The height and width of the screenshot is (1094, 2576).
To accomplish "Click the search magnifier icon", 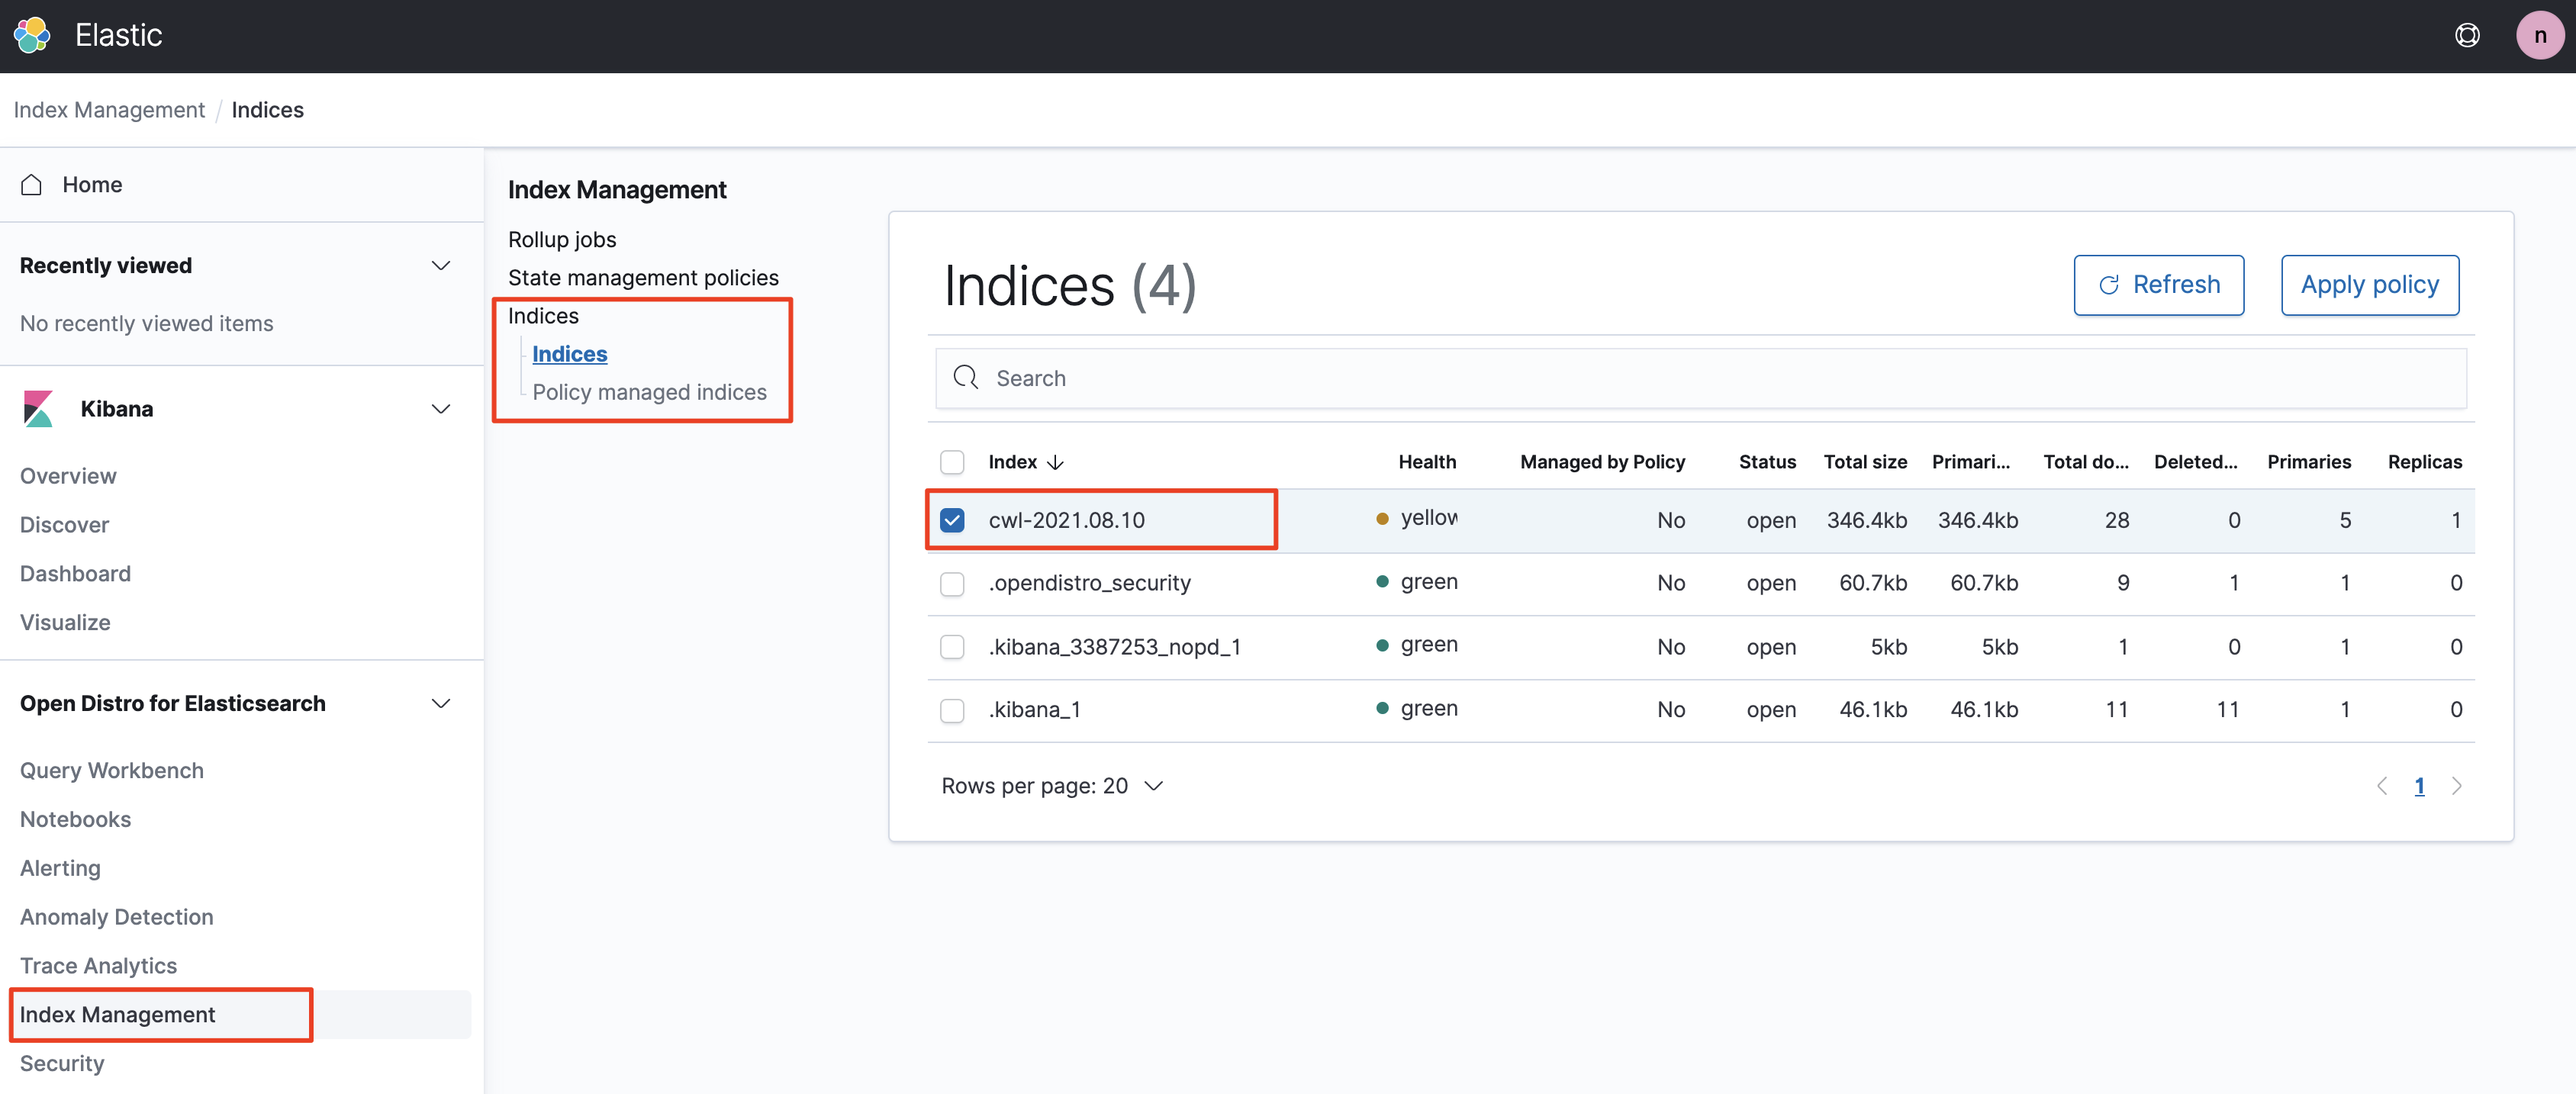I will tap(965, 378).
